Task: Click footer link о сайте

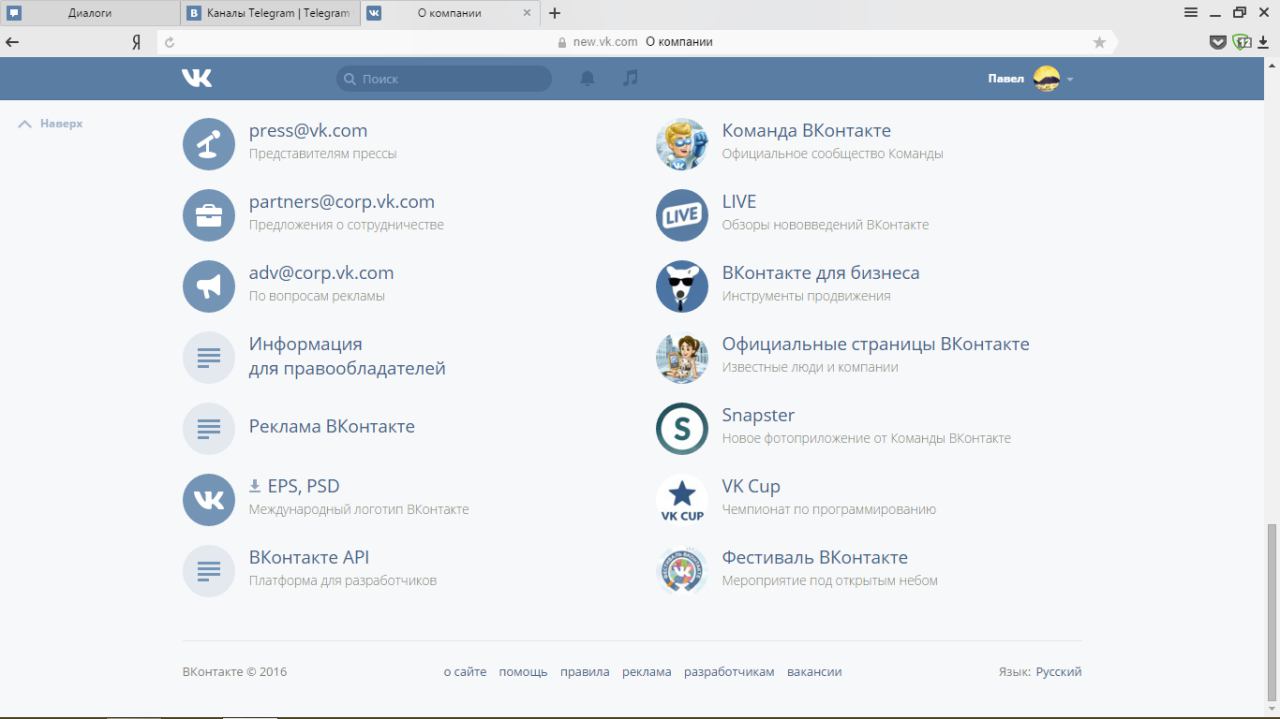Action: [465, 672]
